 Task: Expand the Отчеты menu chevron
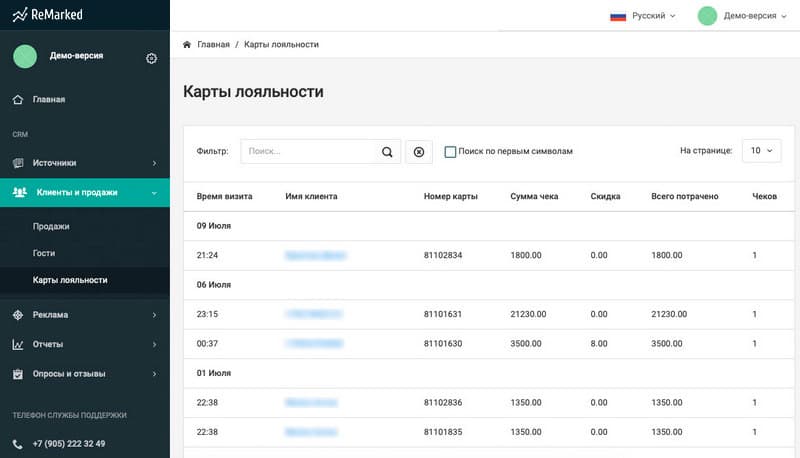click(x=155, y=345)
